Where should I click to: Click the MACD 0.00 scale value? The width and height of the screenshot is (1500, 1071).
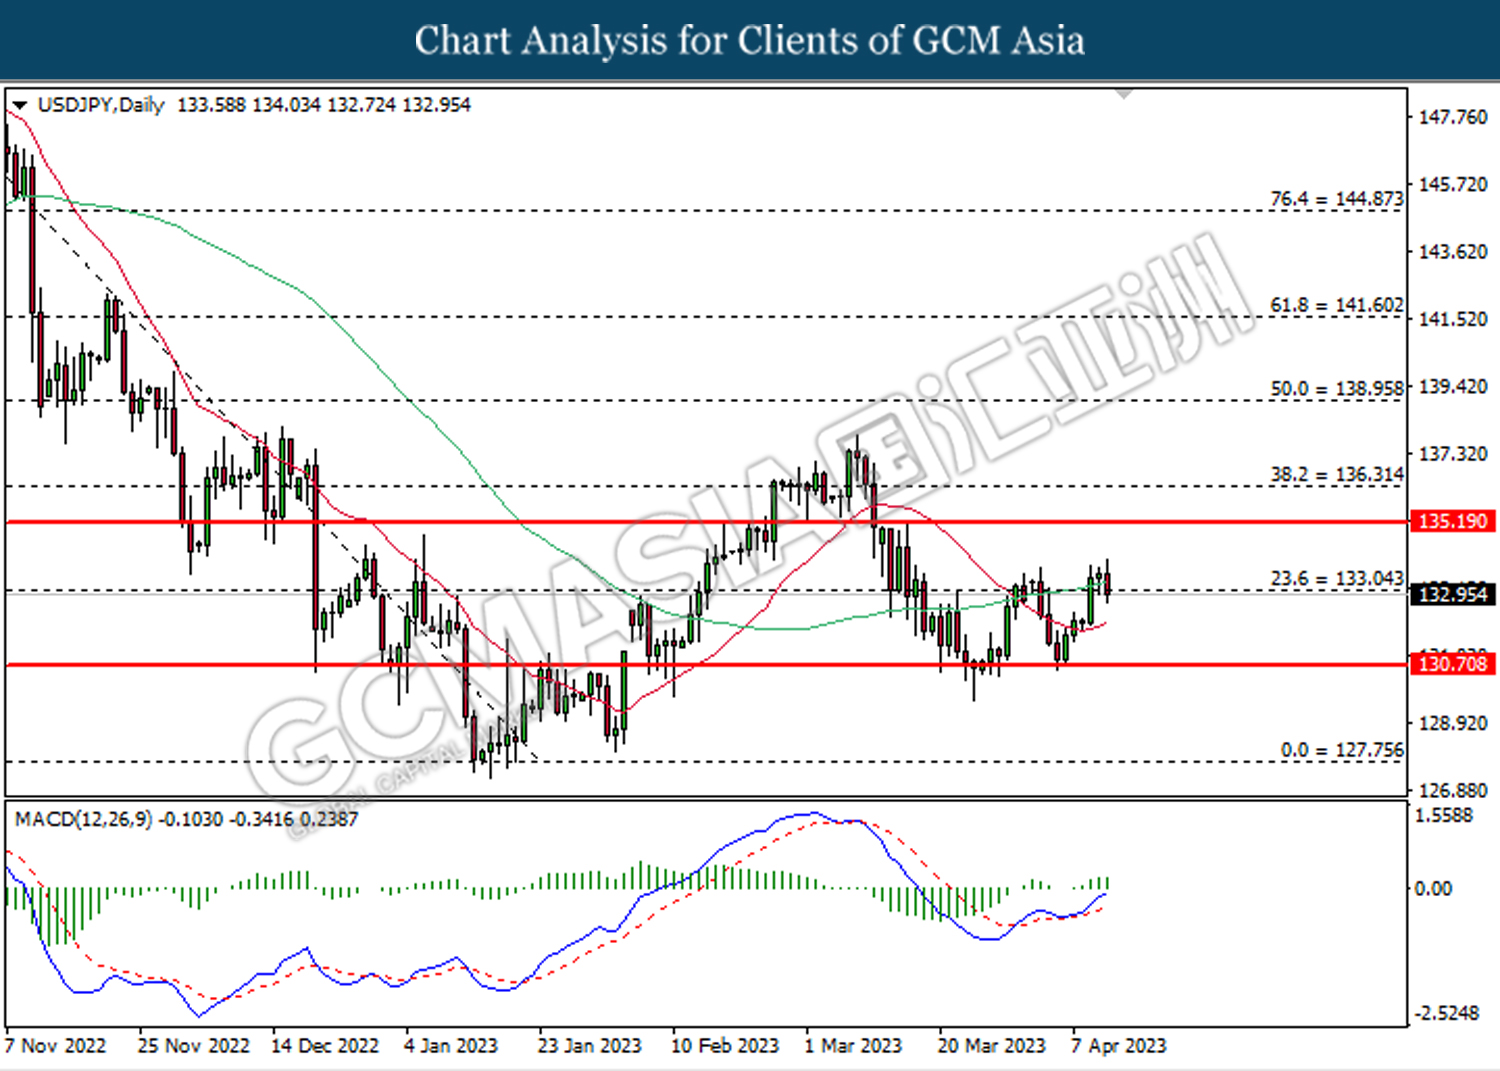pyautogui.click(x=1433, y=888)
